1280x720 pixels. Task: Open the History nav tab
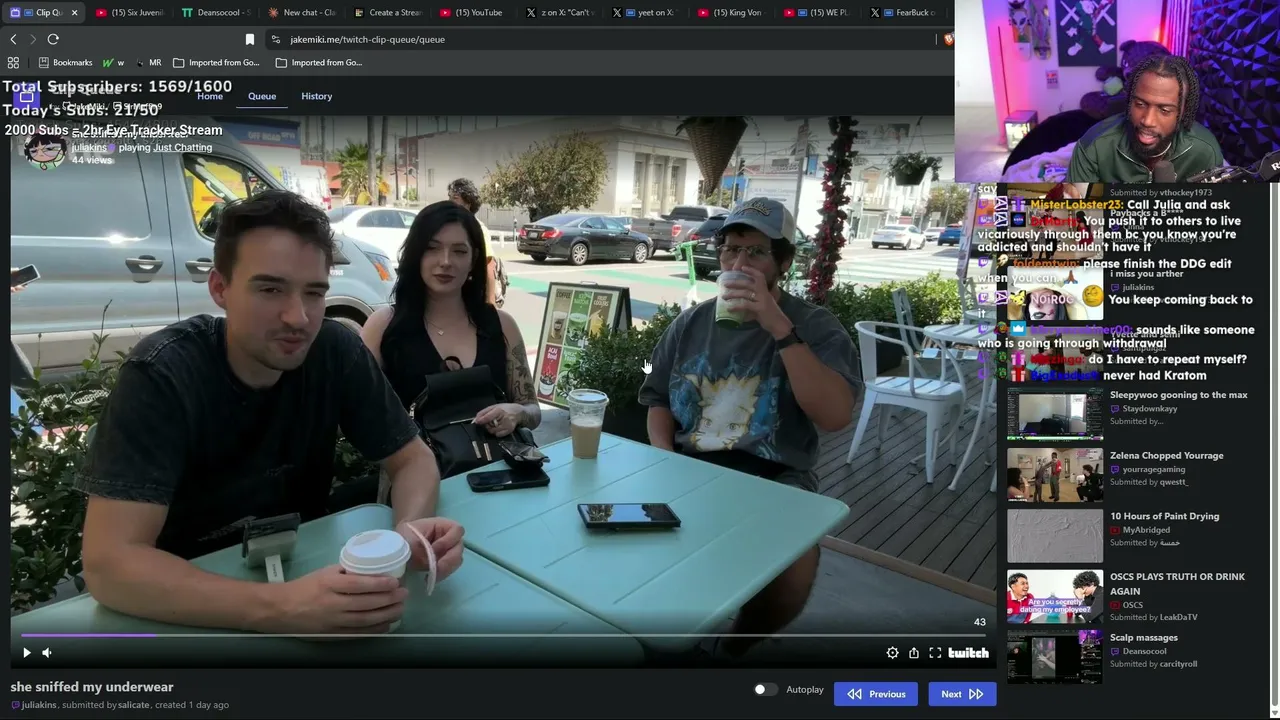(316, 96)
